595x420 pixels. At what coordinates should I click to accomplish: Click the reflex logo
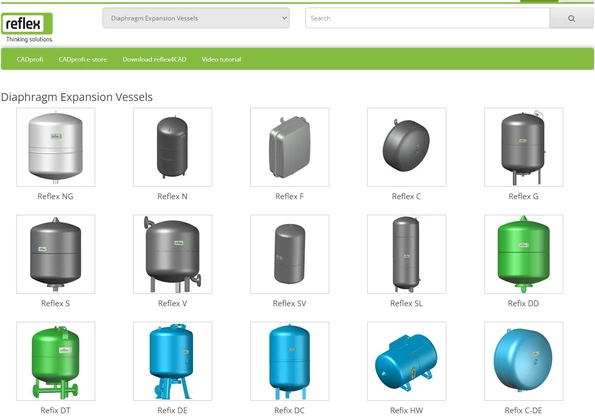point(27,24)
